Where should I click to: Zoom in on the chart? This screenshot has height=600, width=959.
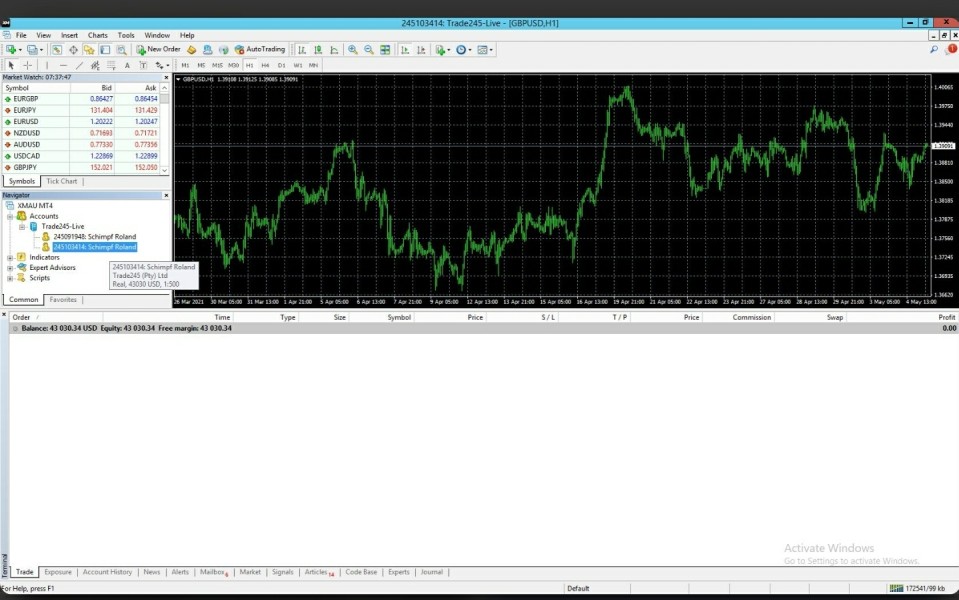click(x=353, y=50)
